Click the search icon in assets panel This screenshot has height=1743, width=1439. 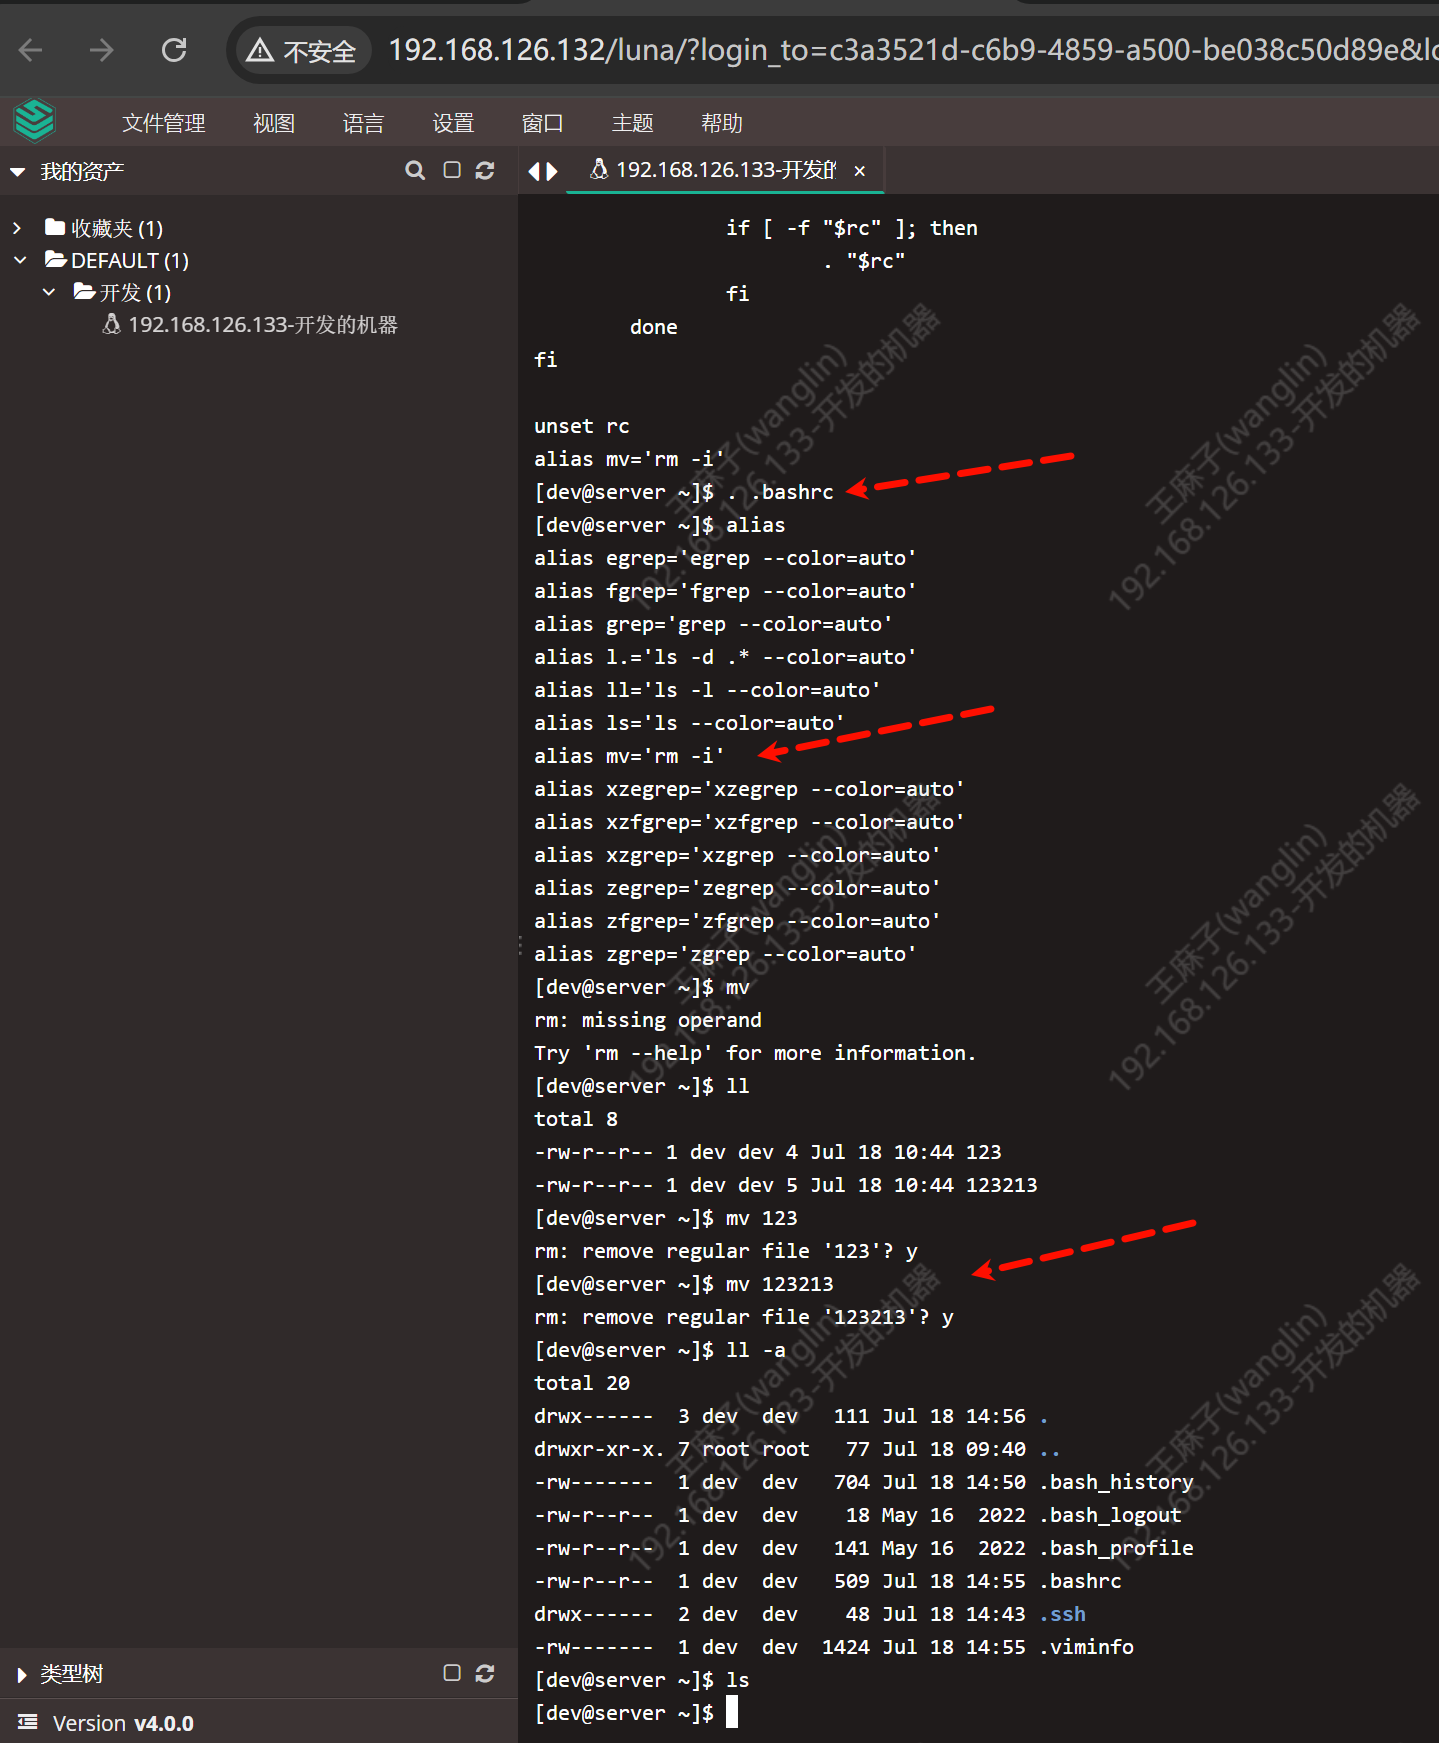coord(415,171)
